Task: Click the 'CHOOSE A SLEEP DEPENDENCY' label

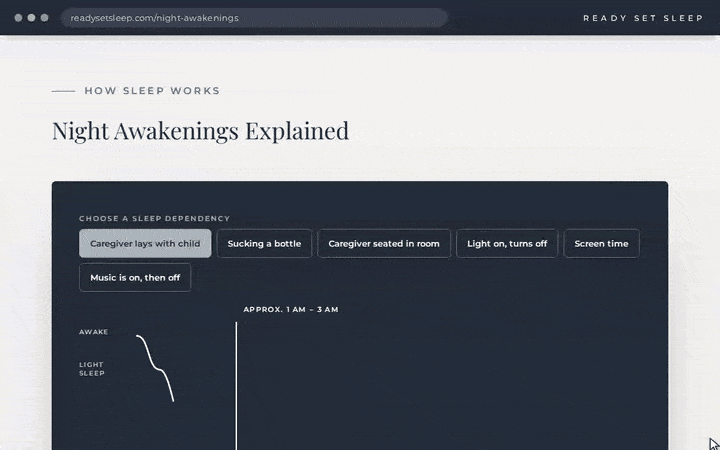Action: tap(154, 219)
